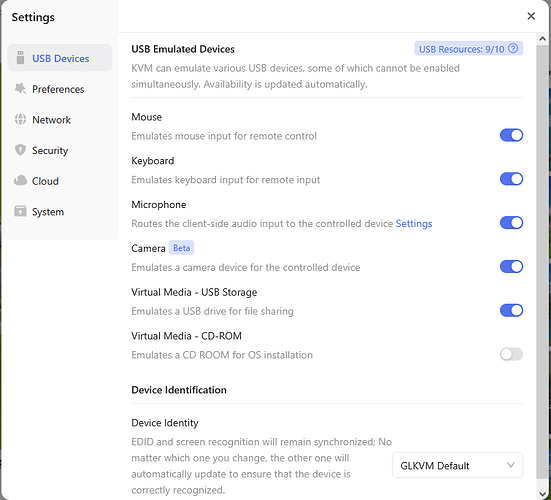This screenshot has width=551, height=500.
Task: Open the Microphone Settings link
Action: pyautogui.click(x=414, y=224)
